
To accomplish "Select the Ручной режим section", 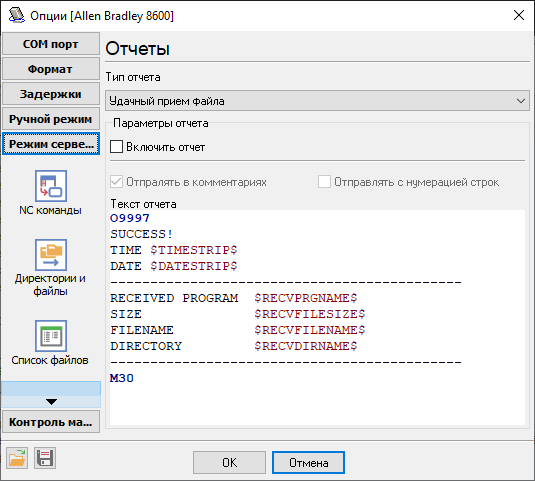I will click(x=51, y=119).
